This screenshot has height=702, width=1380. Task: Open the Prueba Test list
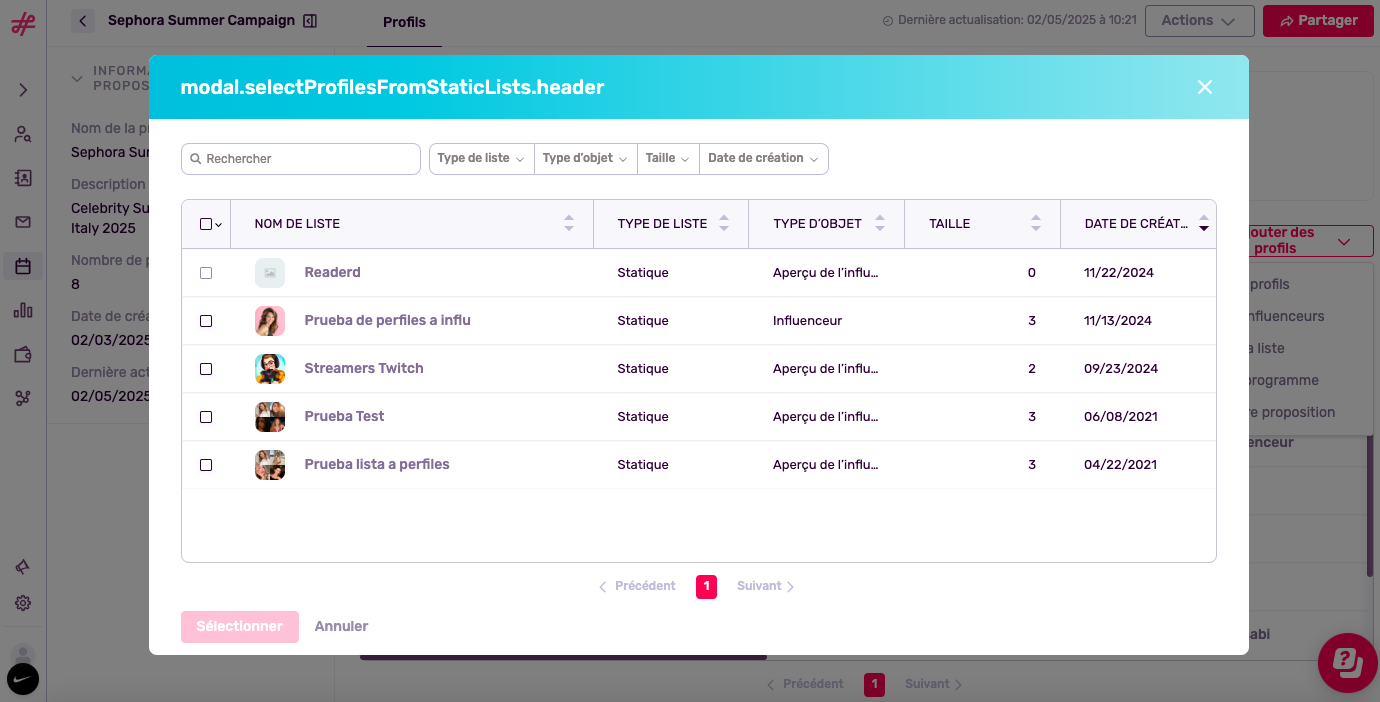click(345, 417)
